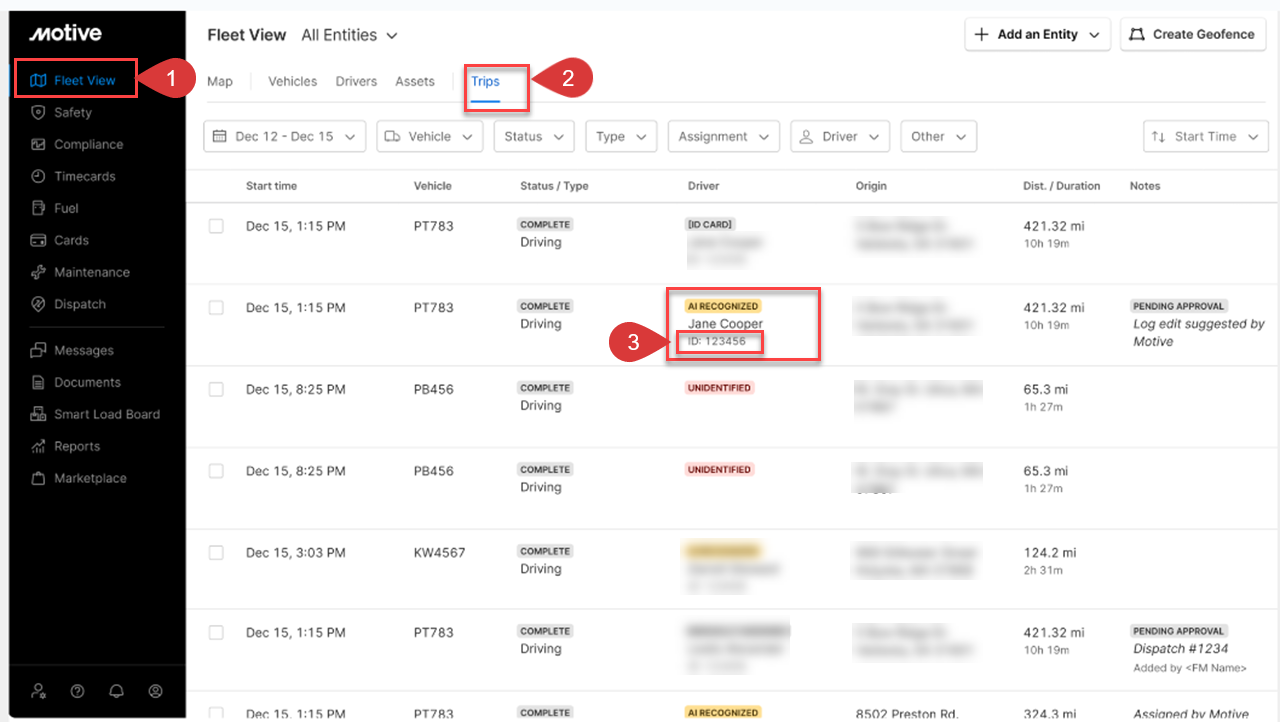Select the Jane Cooper trip checkbox
Image resolution: width=1280 pixels, height=722 pixels.
click(x=216, y=308)
